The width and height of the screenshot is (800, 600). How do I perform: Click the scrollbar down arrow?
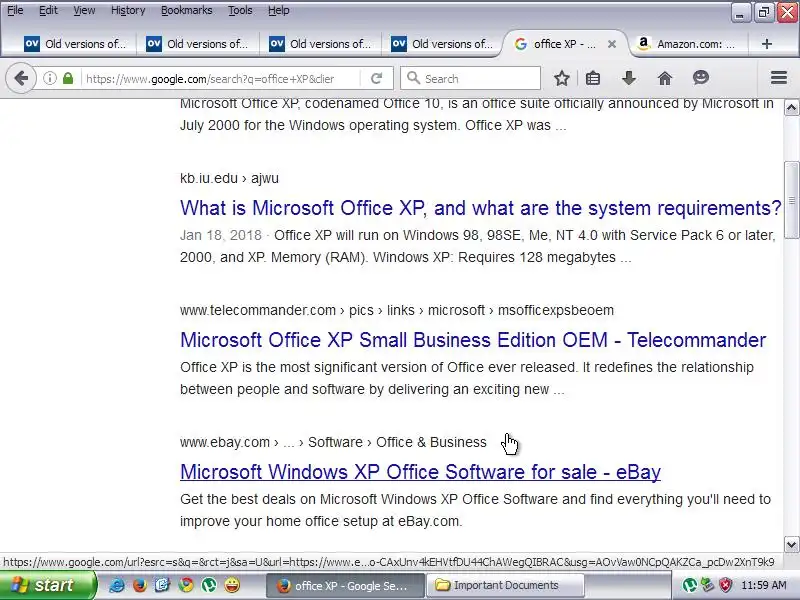point(791,544)
